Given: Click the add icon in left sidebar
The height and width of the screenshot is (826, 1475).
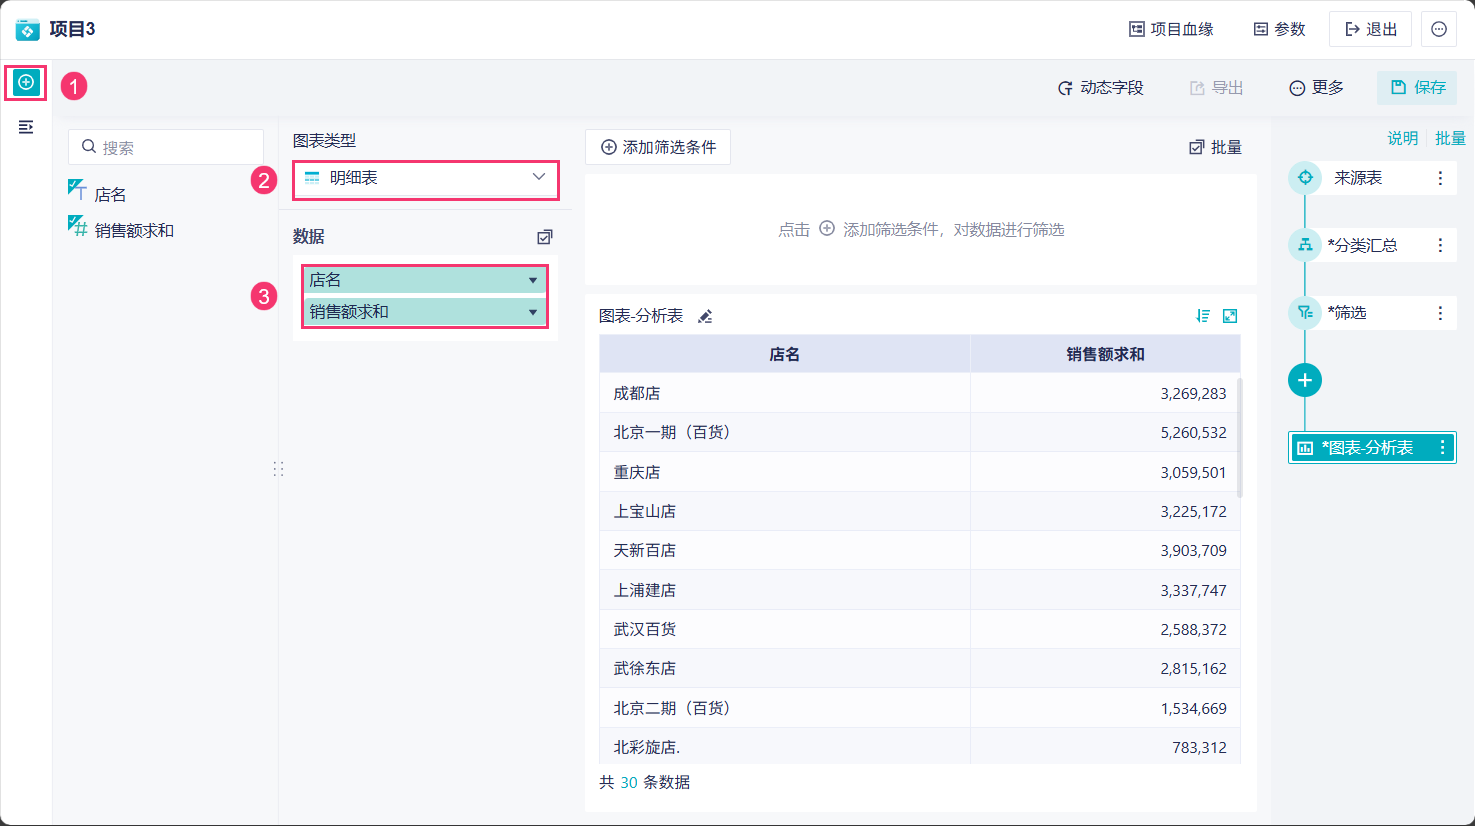Looking at the screenshot, I should coord(26,82).
